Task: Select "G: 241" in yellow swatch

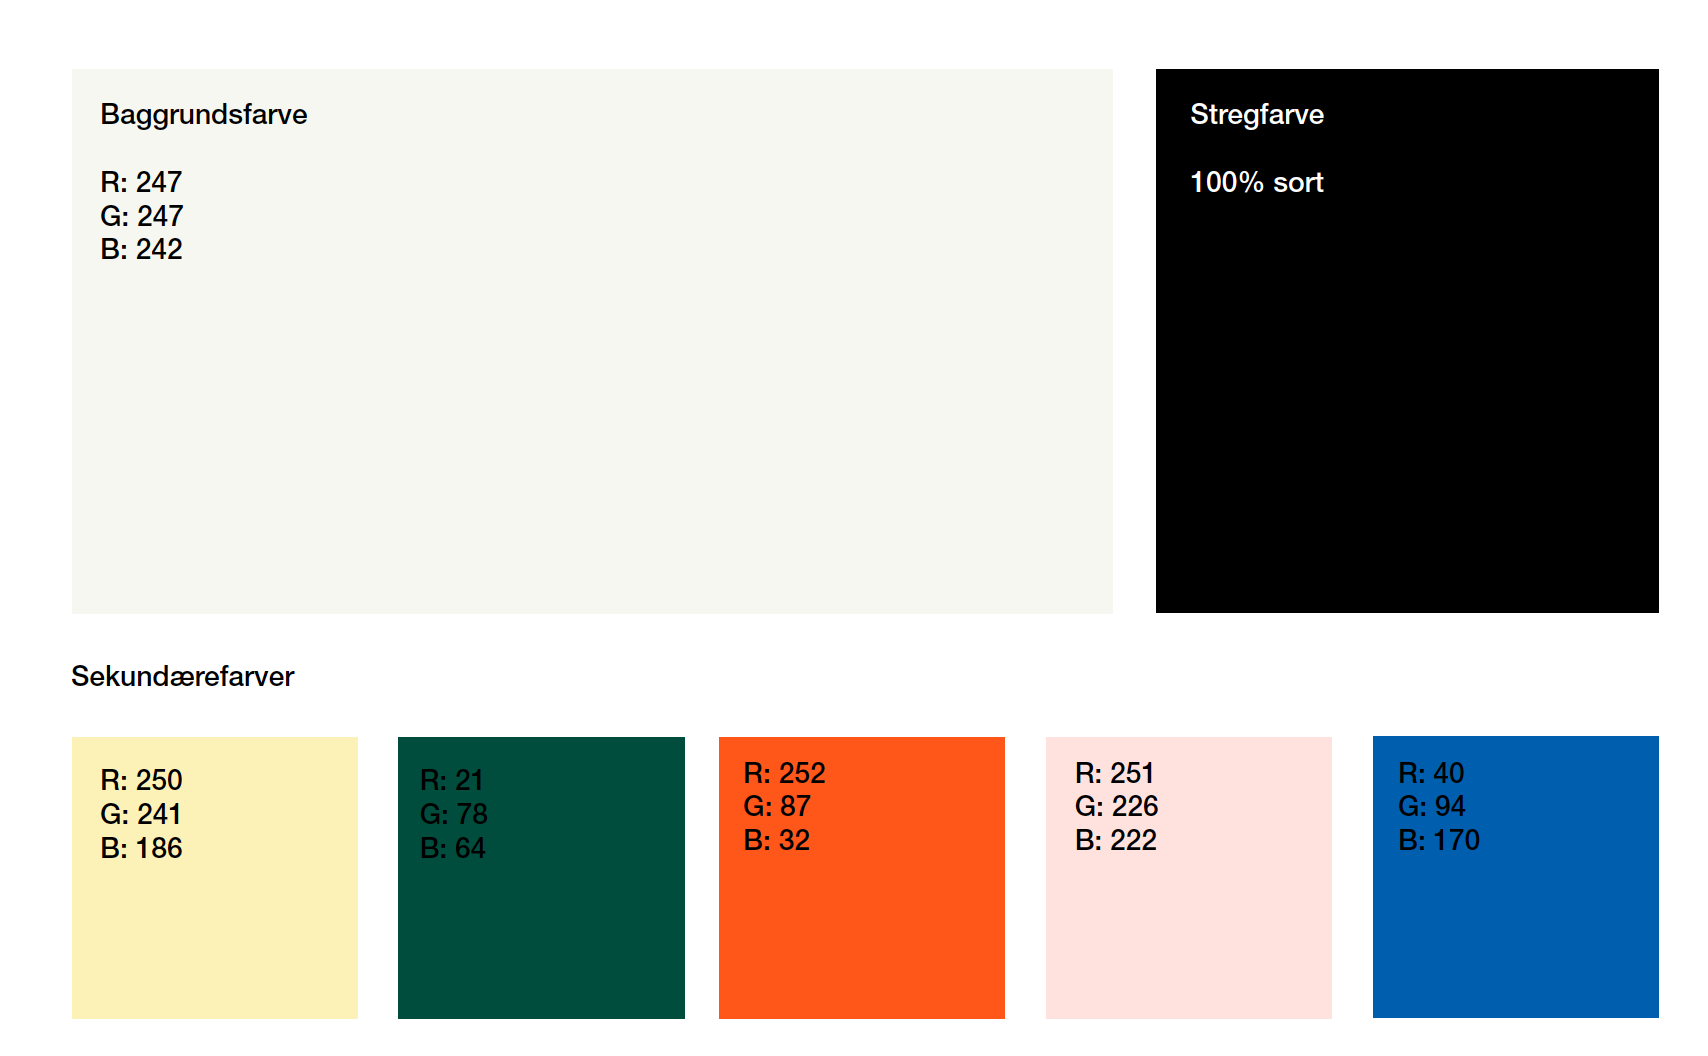Action: pos(141,814)
